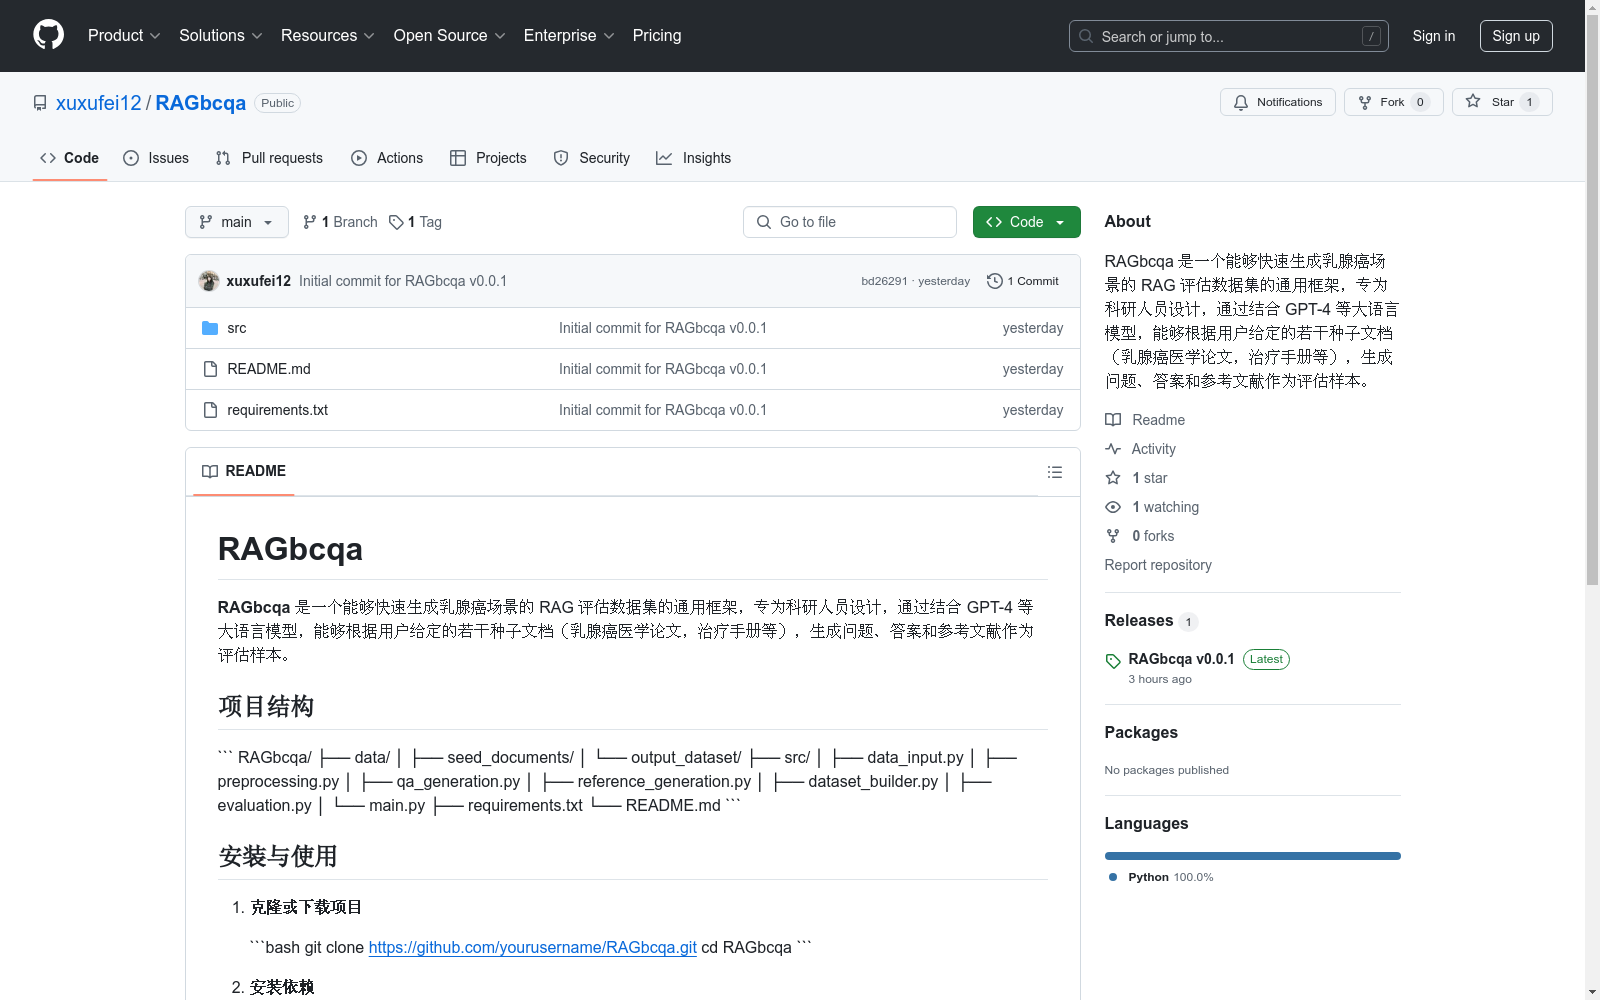The width and height of the screenshot is (1600, 1000).
Task: Expand the Solutions menu
Action: click(220, 35)
